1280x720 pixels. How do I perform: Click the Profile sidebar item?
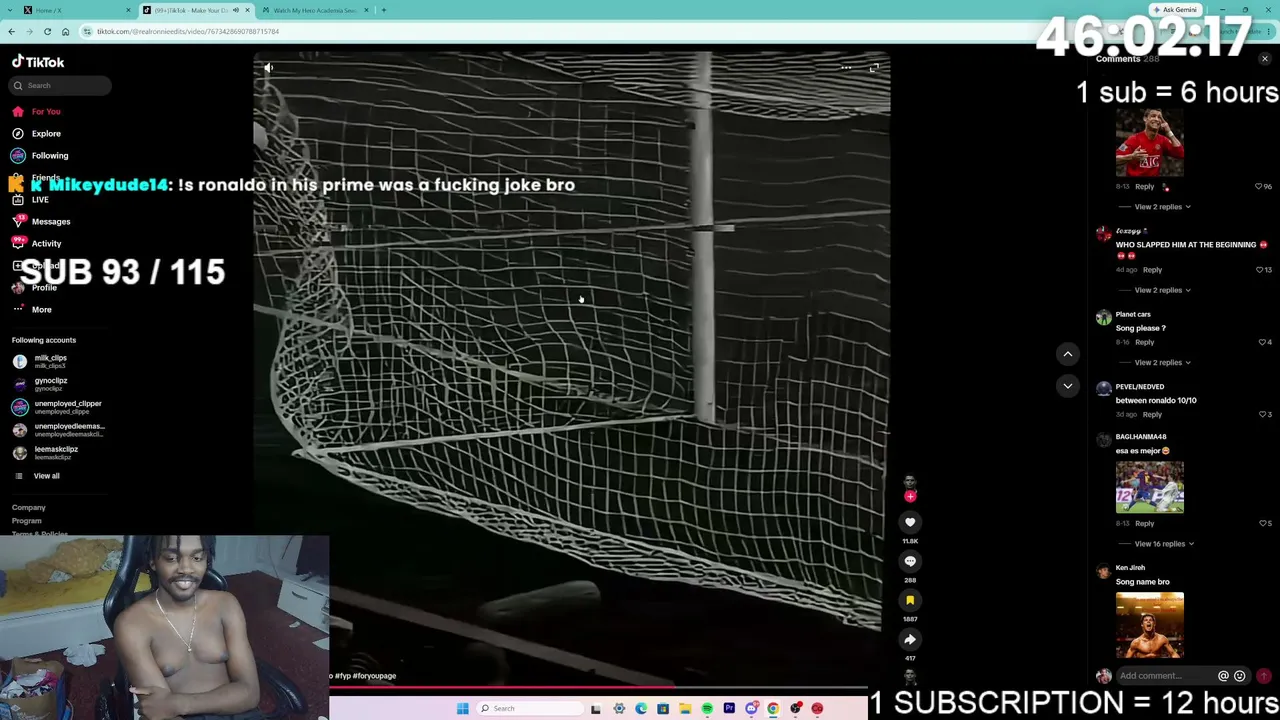coord(35,287)
